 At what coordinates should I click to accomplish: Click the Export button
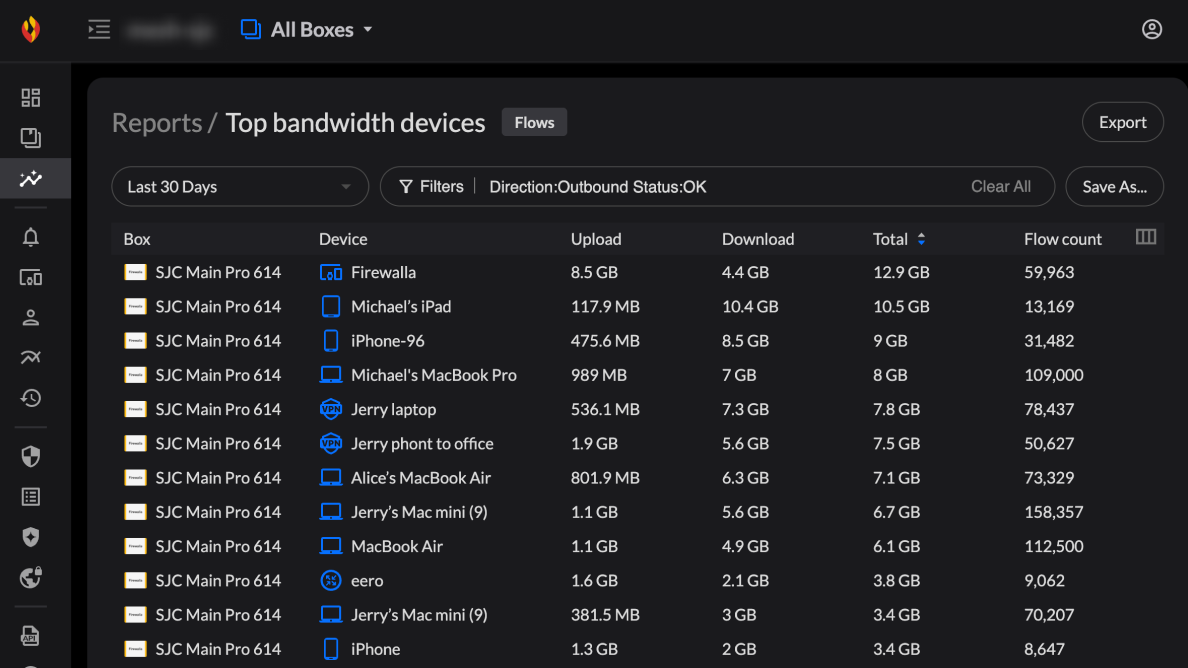(x=1122, y=121)
